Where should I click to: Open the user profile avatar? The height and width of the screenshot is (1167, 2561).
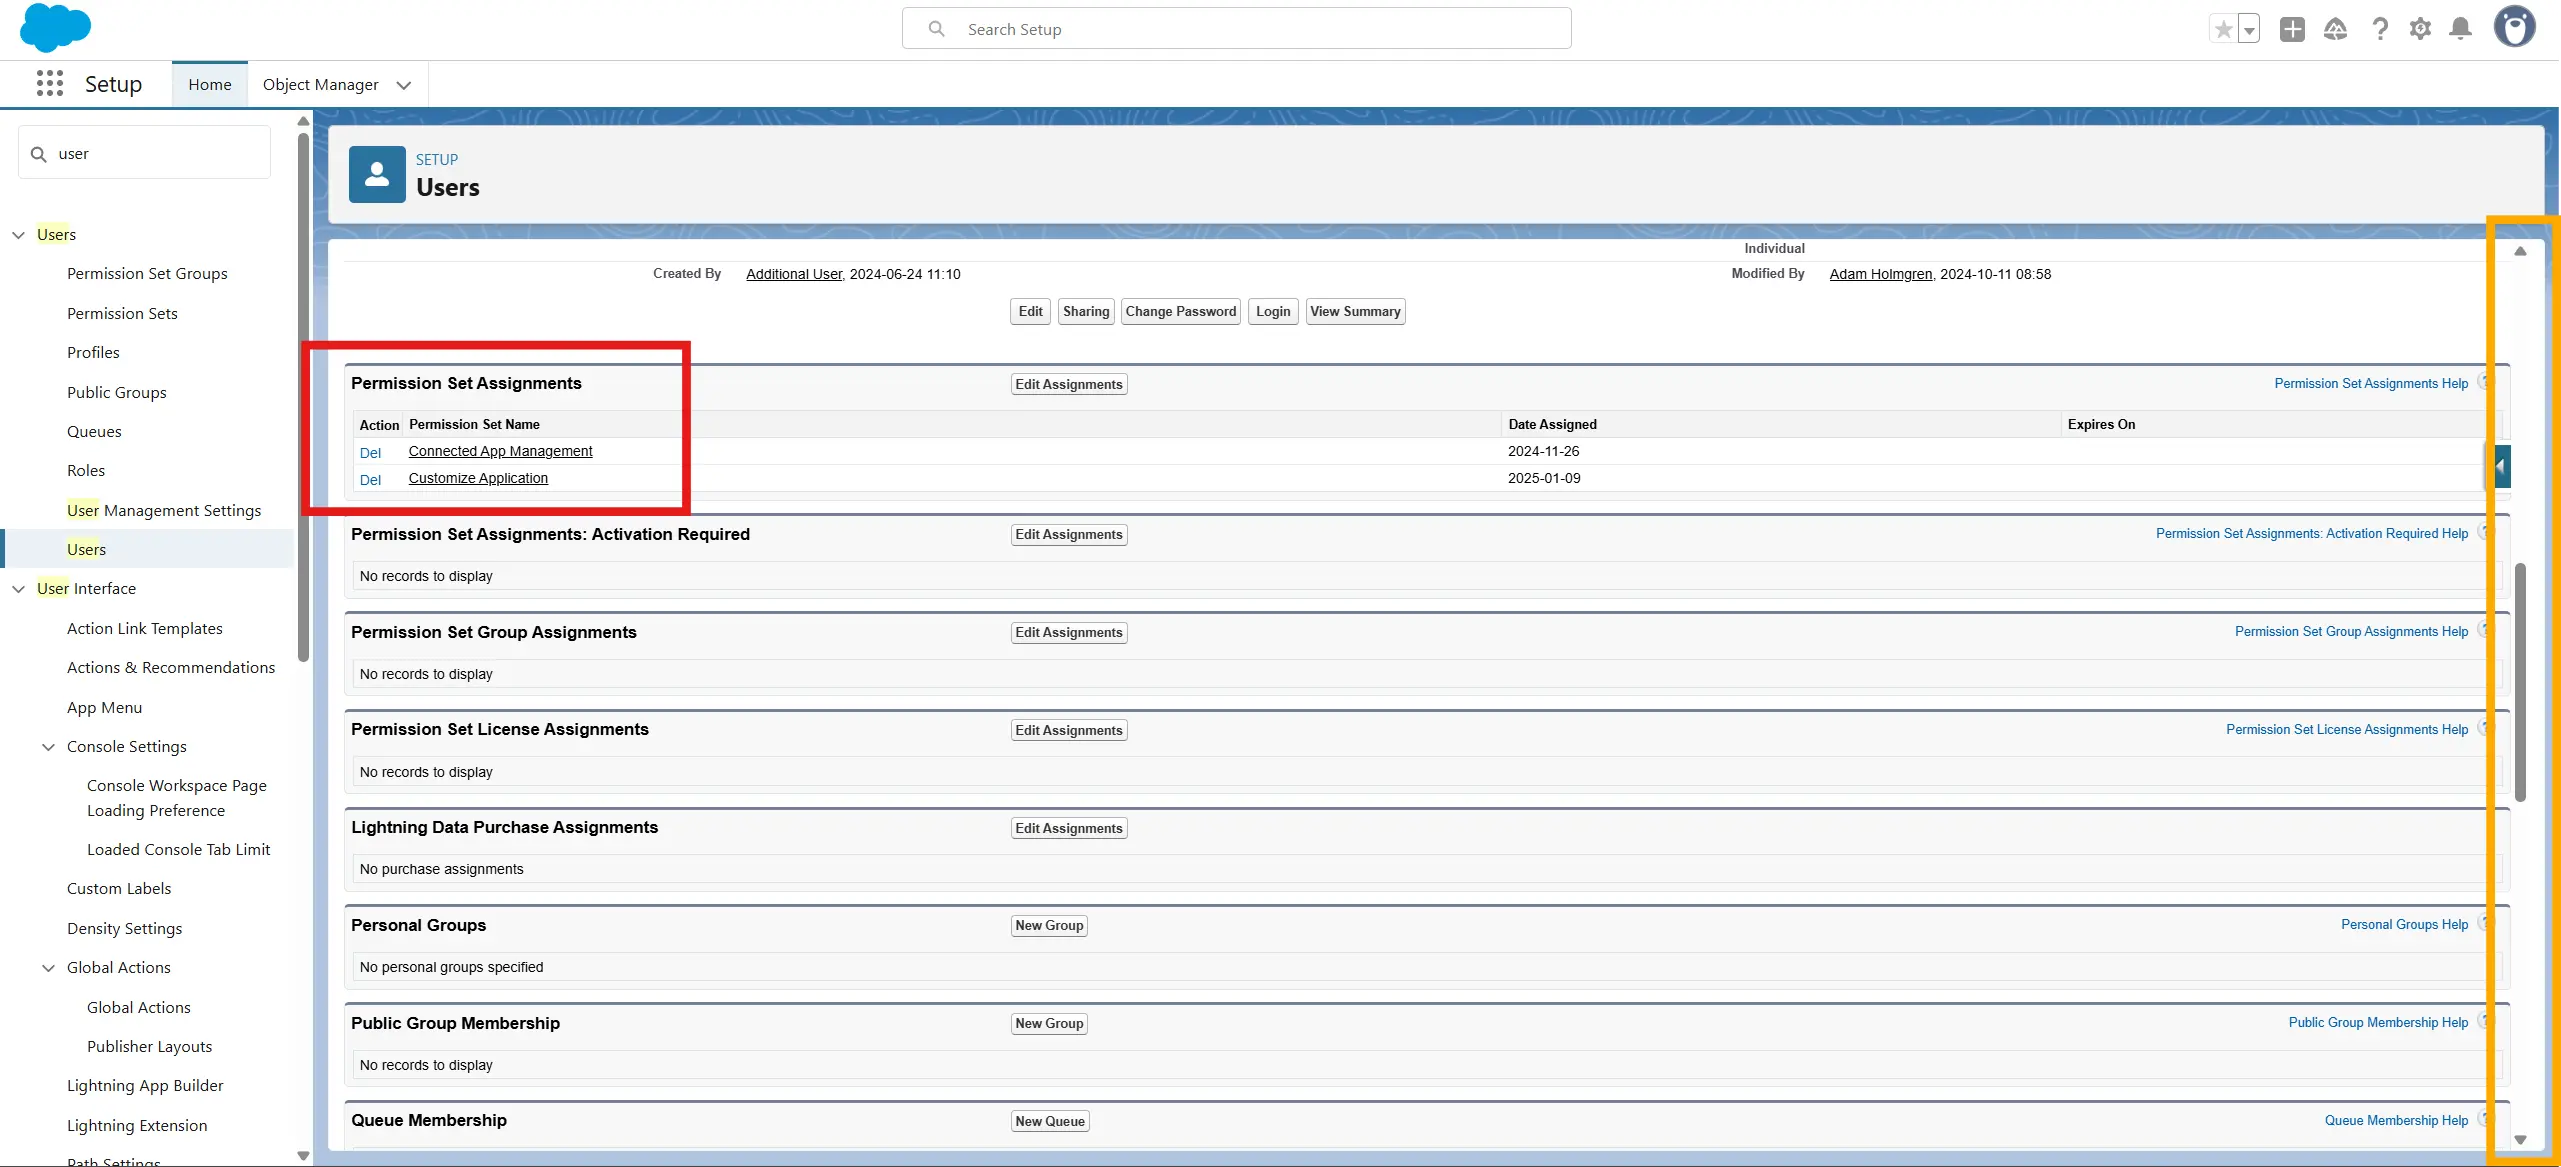pos(2514,28)
